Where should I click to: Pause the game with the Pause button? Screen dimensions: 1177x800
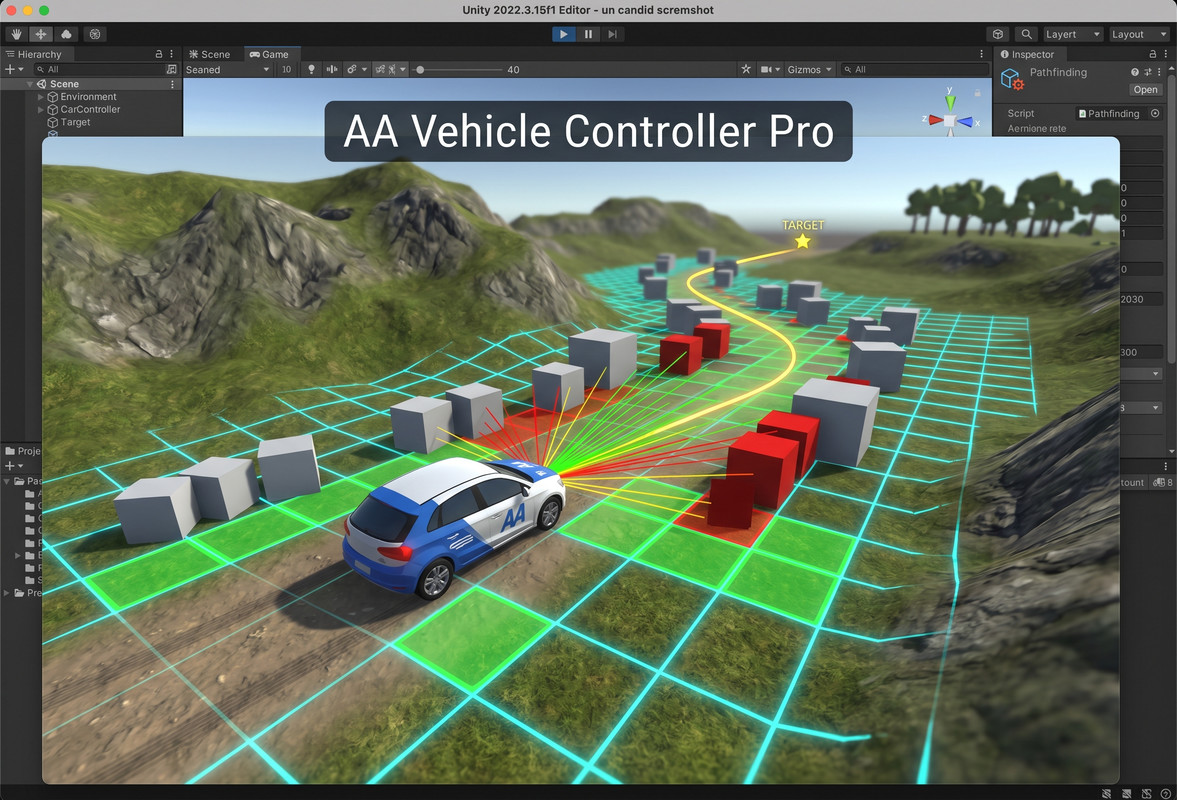[x=588, y=34]
